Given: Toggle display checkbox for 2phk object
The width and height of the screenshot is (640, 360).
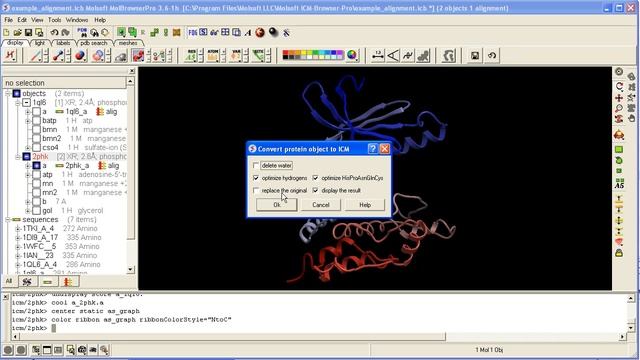Looking at the screenshot, I should [27, 156].
